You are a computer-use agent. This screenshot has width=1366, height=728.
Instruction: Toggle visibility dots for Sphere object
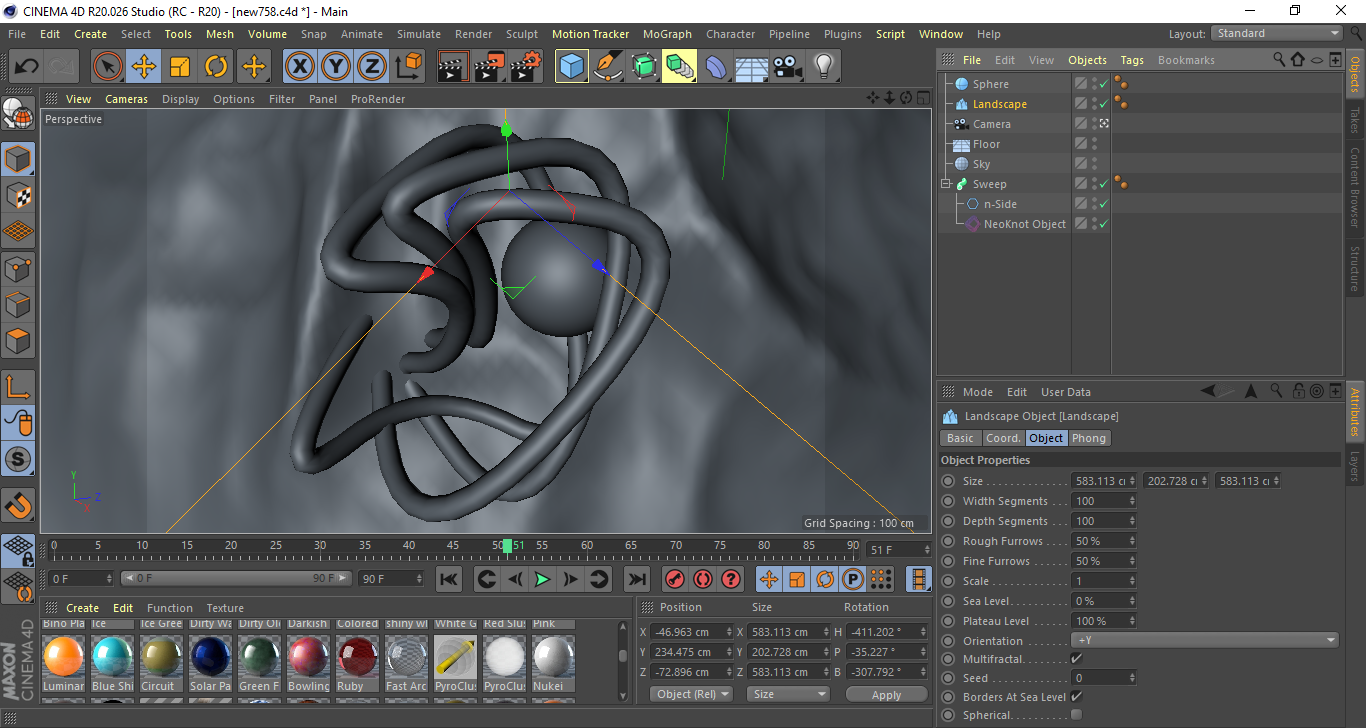pos(1094,84)
